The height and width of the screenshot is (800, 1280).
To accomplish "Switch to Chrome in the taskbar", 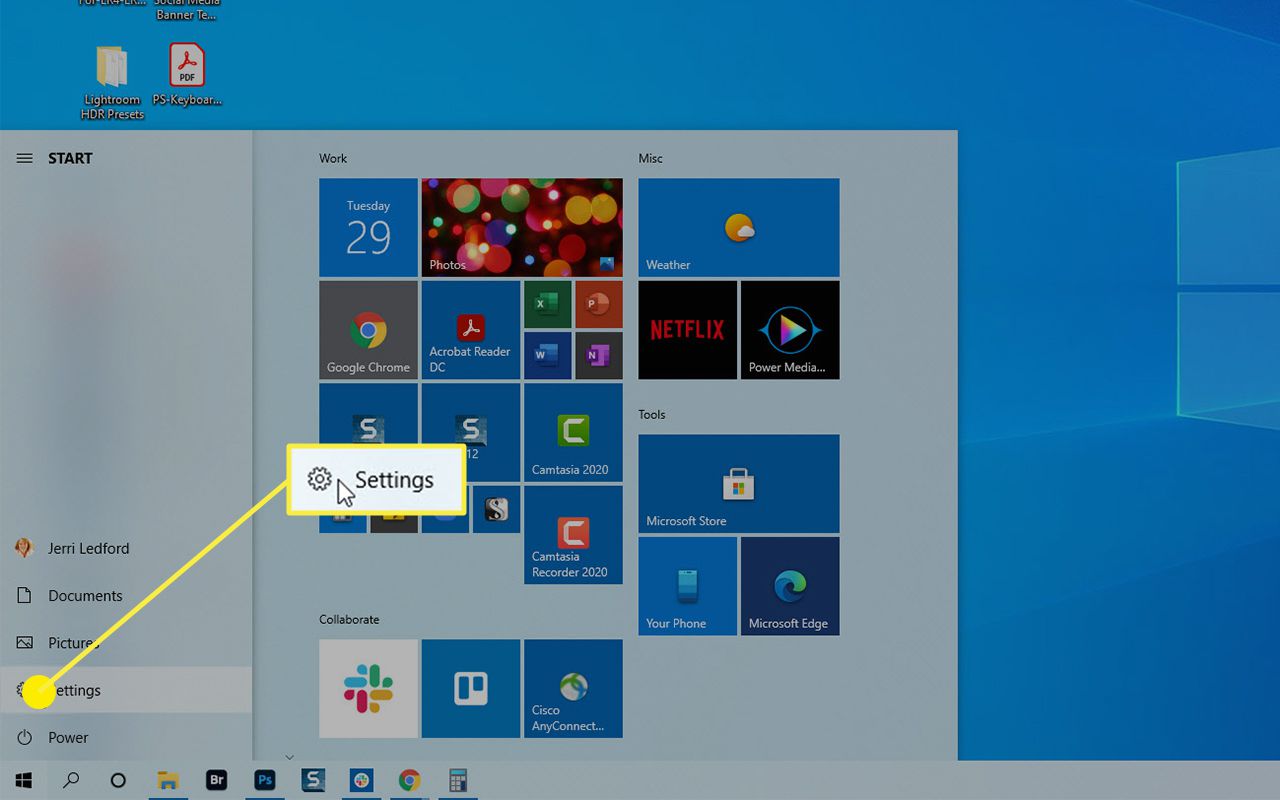I will 409,780.
